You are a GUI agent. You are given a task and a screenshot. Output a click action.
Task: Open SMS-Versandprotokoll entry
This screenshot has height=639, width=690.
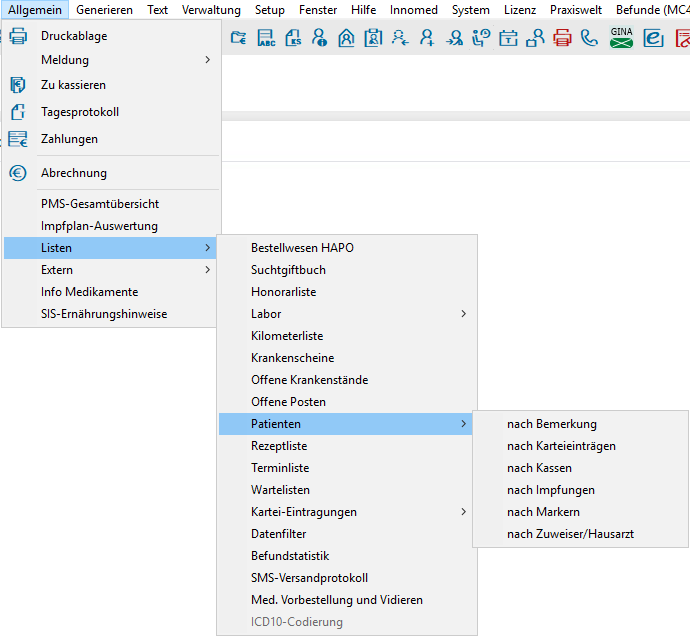347,578
